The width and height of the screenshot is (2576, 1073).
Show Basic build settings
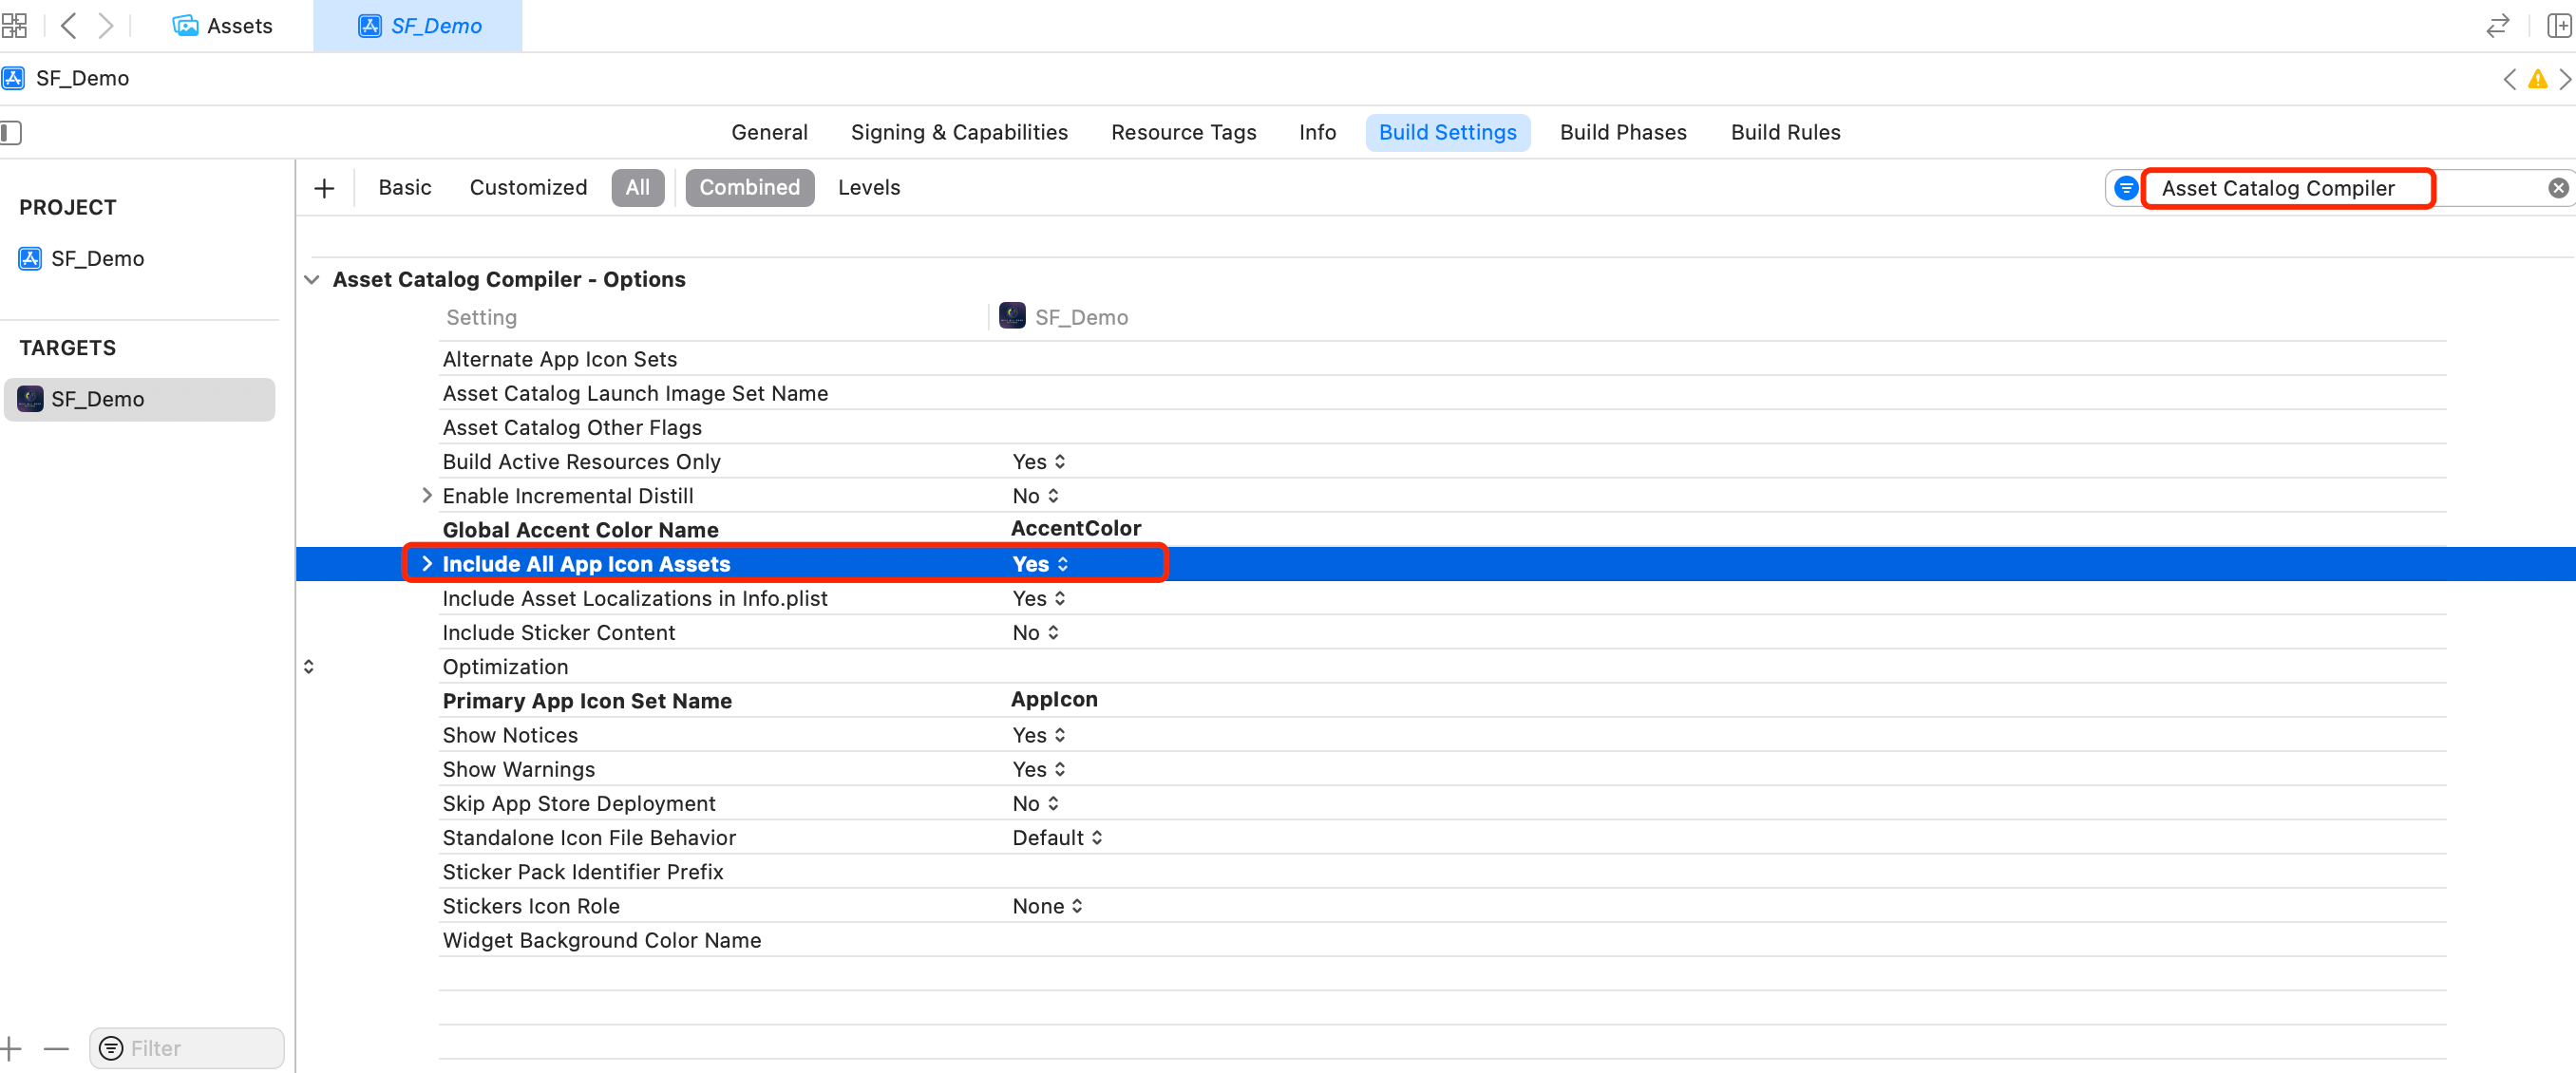pyautogui.click(x=404, y=188)
